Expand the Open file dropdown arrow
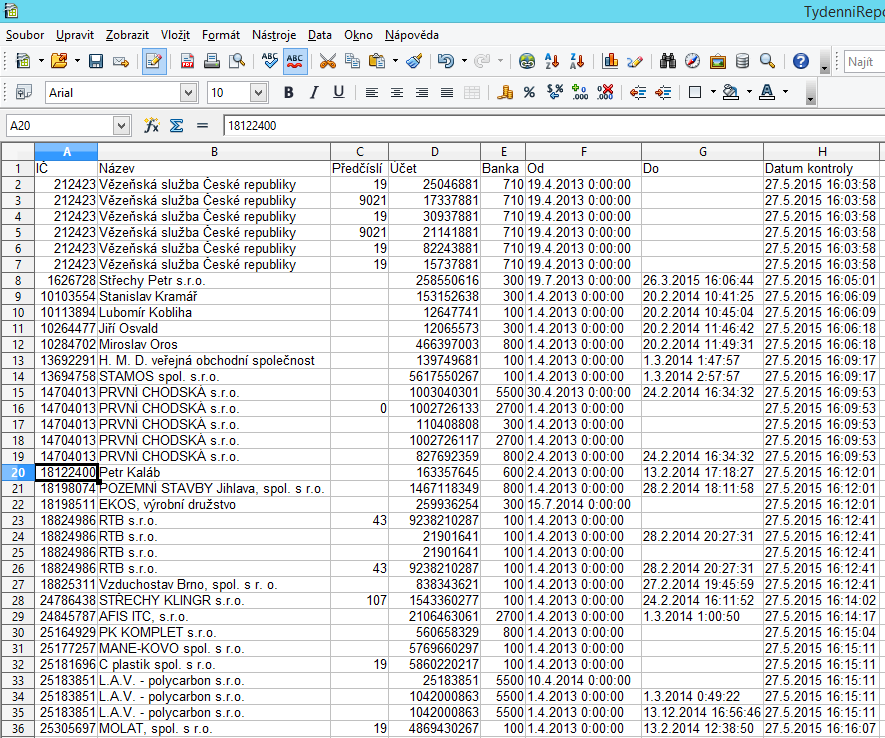 tap(77, 60)
